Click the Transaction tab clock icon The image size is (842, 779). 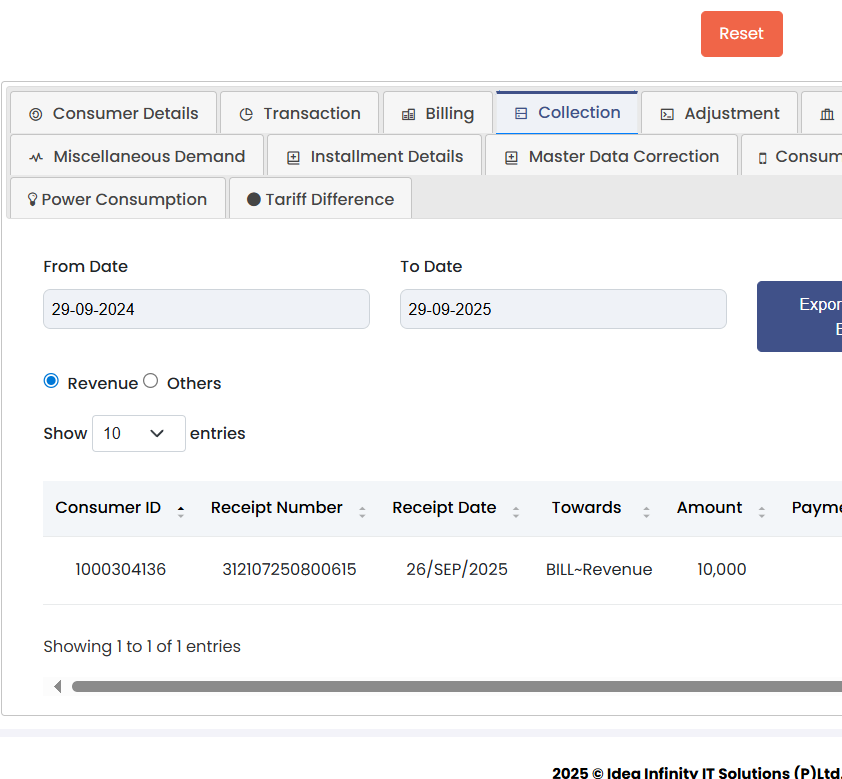tap(246, 114)
